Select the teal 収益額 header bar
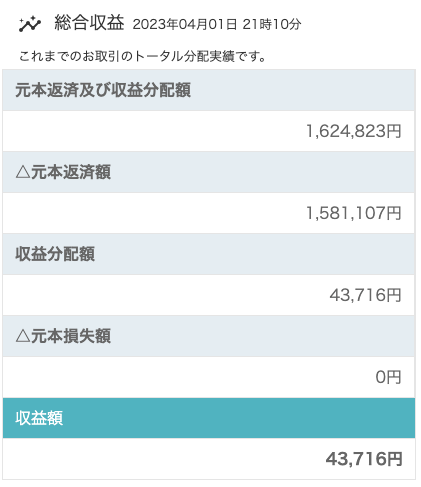 [x=209, y=418]
